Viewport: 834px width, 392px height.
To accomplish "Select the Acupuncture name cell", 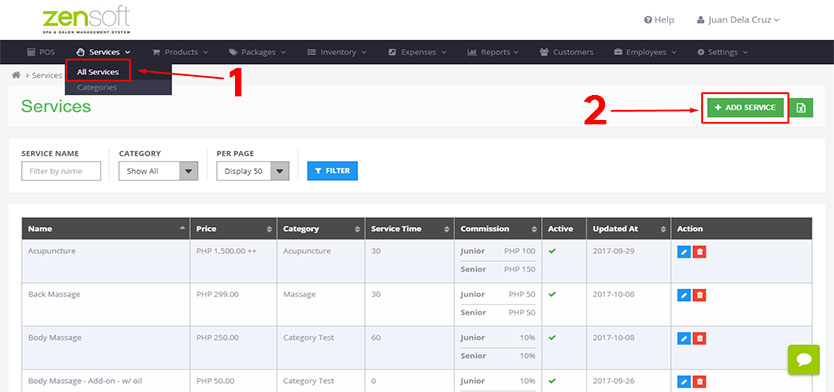I will click(106, 261).
